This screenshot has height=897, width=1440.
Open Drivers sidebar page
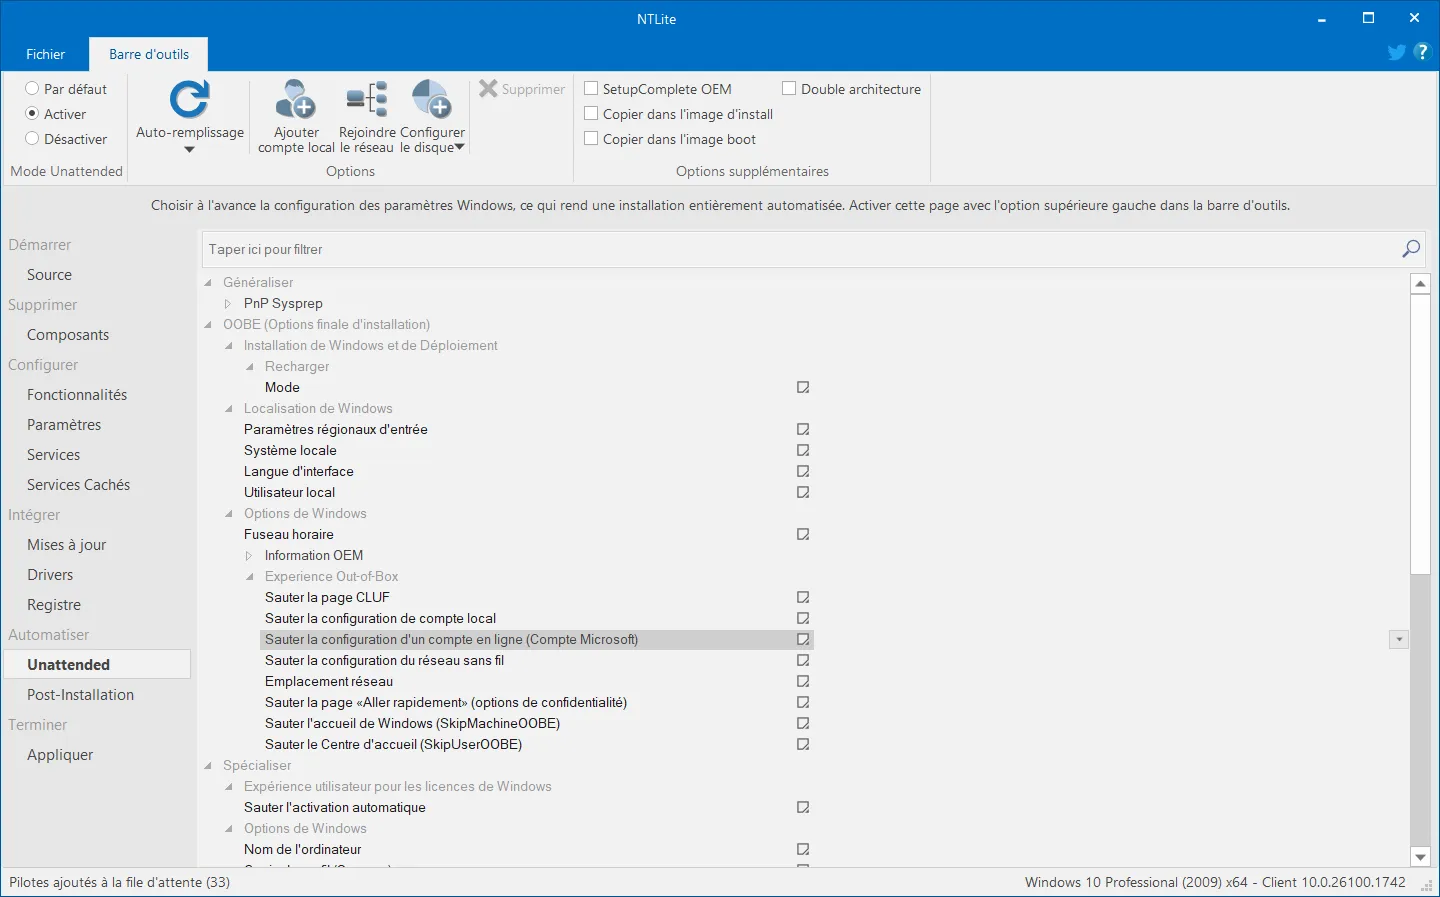point(50,575)
